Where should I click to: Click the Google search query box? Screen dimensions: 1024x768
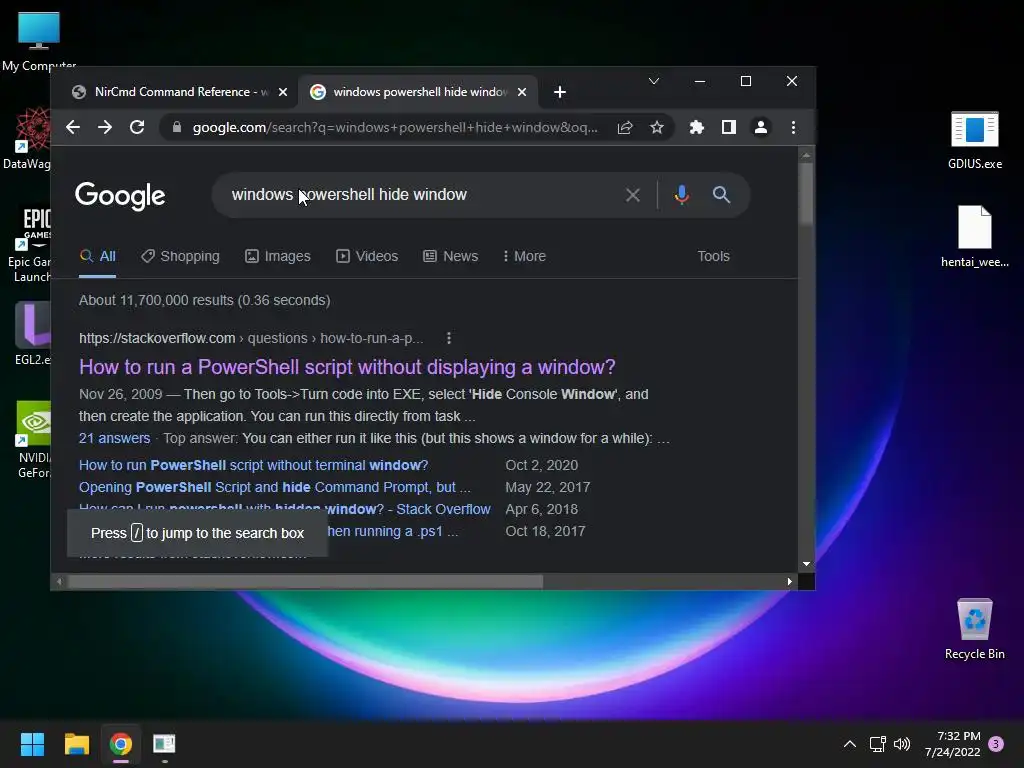[418, 195]
